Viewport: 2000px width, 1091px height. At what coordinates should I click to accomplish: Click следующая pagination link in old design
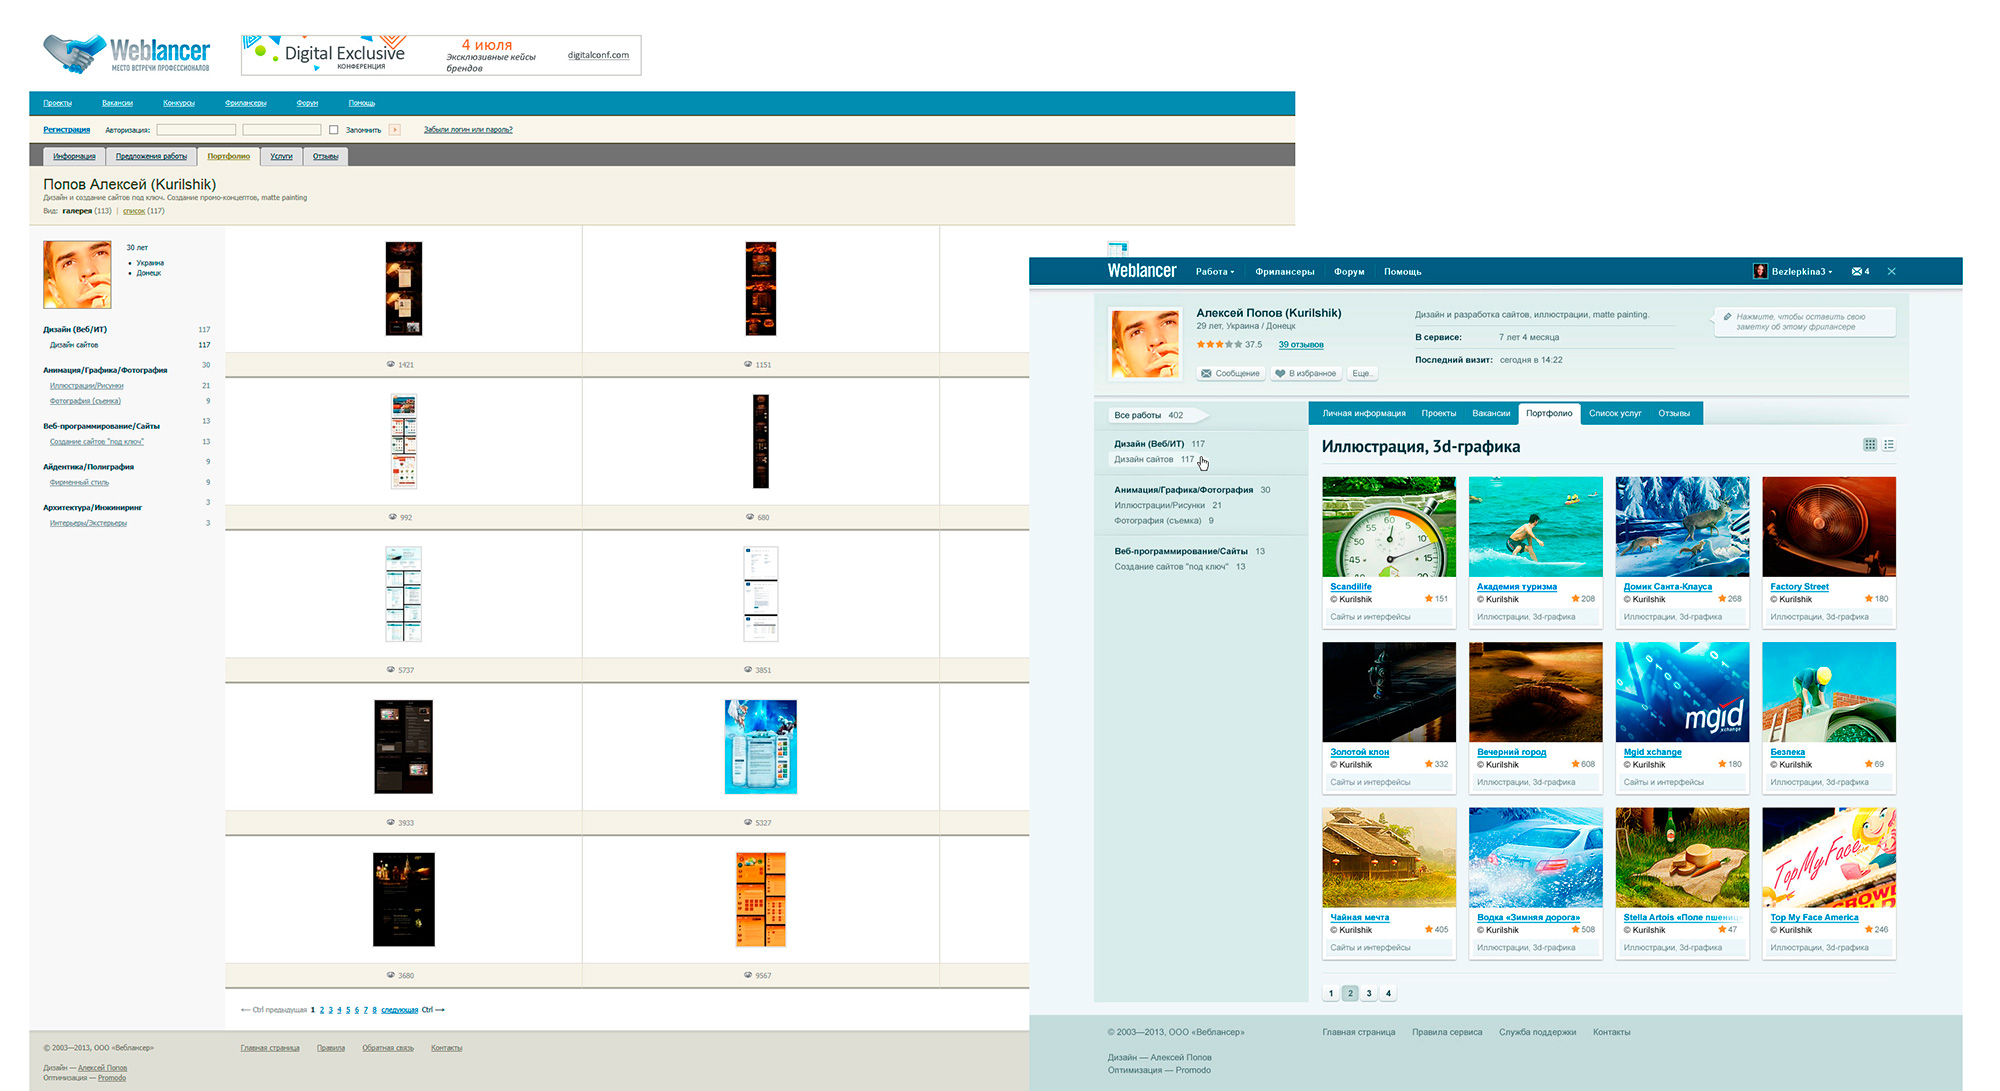tap(399, 1010)
